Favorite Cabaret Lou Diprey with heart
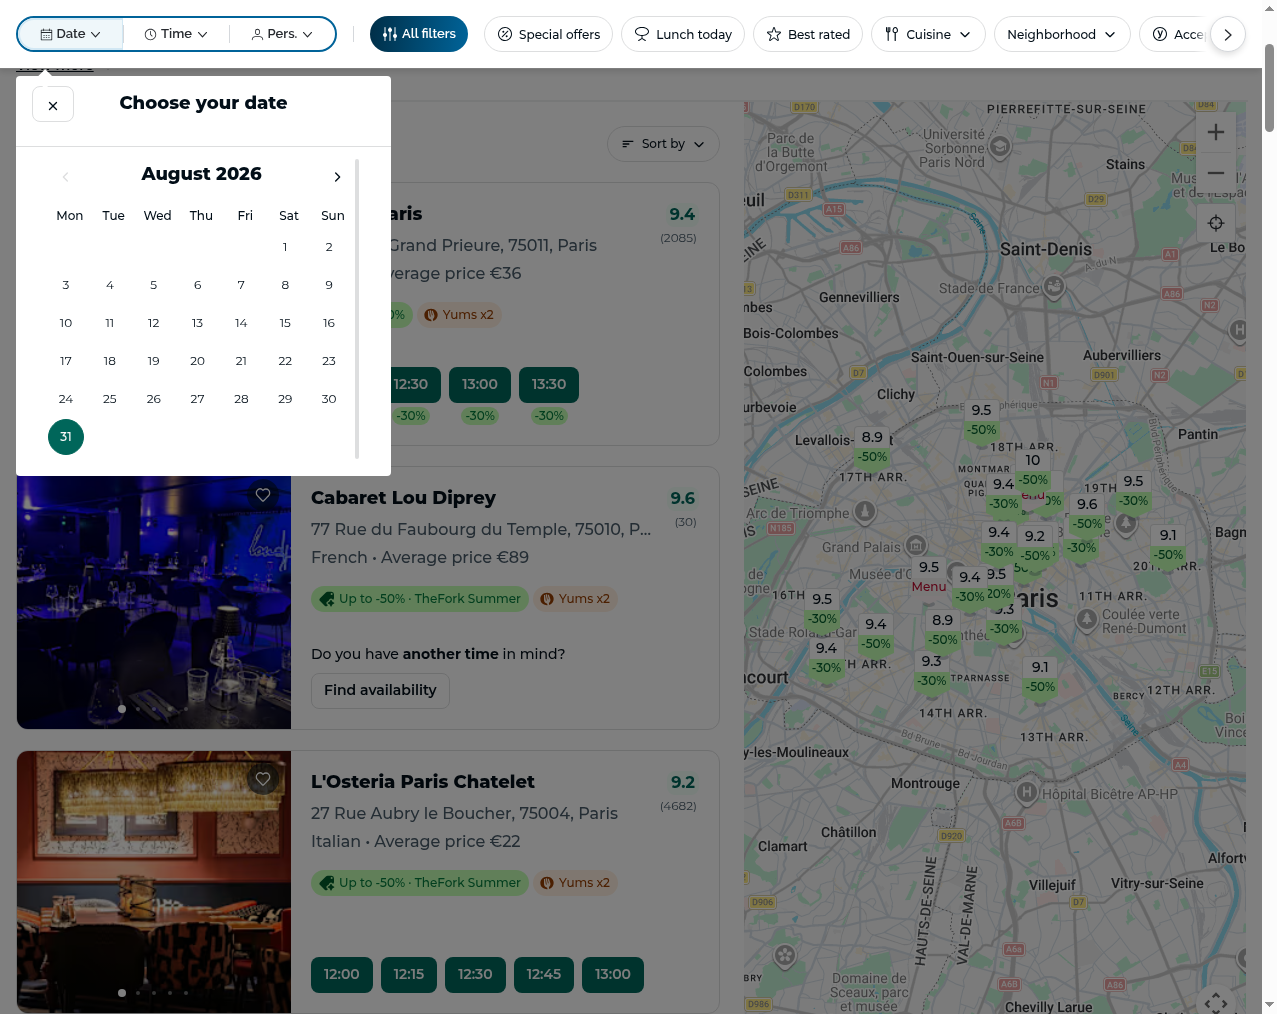The width and height of the screenshot is (1277, 1014). pyautogui.click(x=263, y=495)
